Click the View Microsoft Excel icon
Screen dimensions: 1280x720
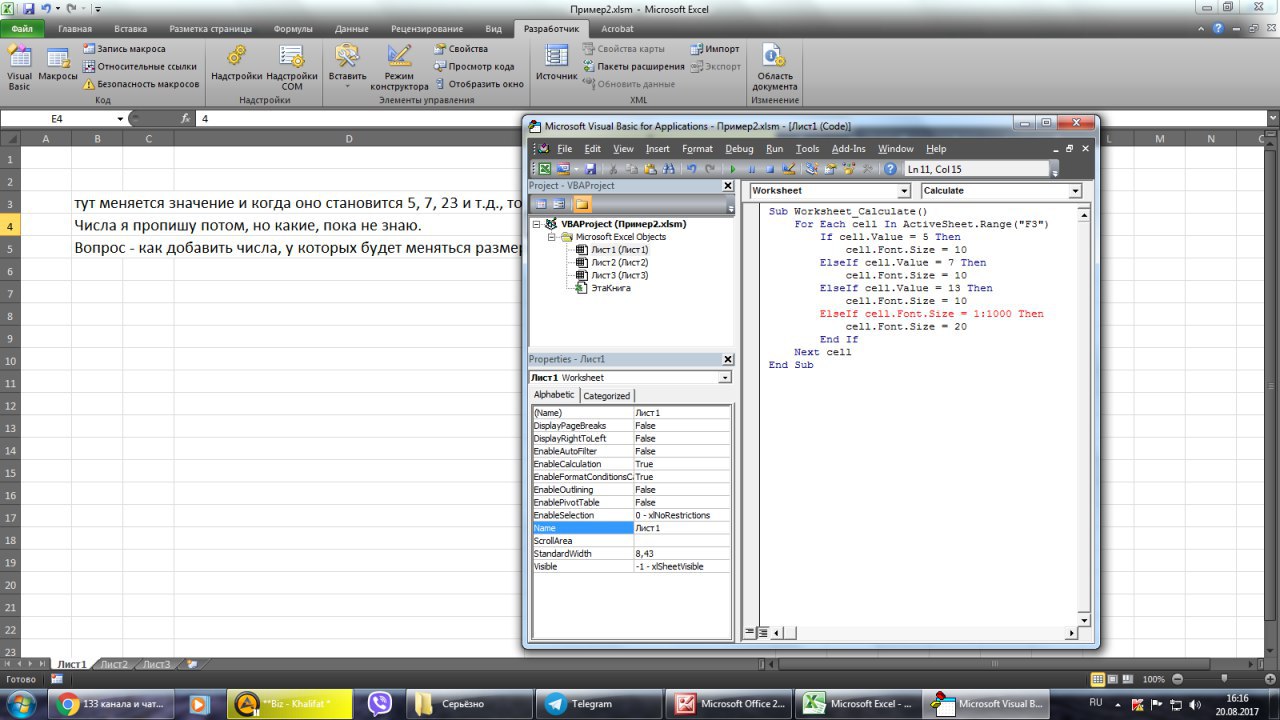tap(544, 169)
